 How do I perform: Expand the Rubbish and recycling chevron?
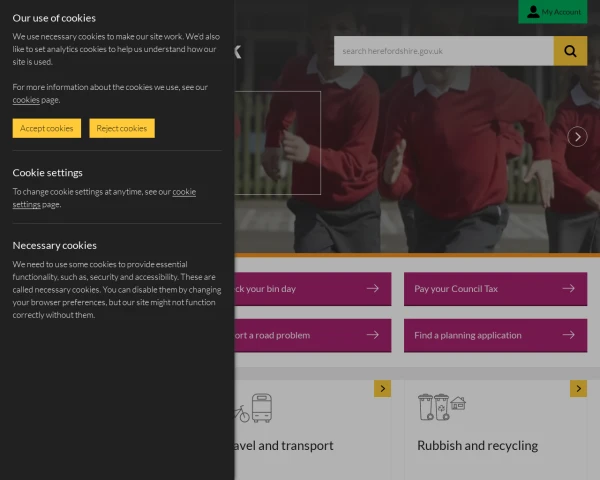pos(578,389)
